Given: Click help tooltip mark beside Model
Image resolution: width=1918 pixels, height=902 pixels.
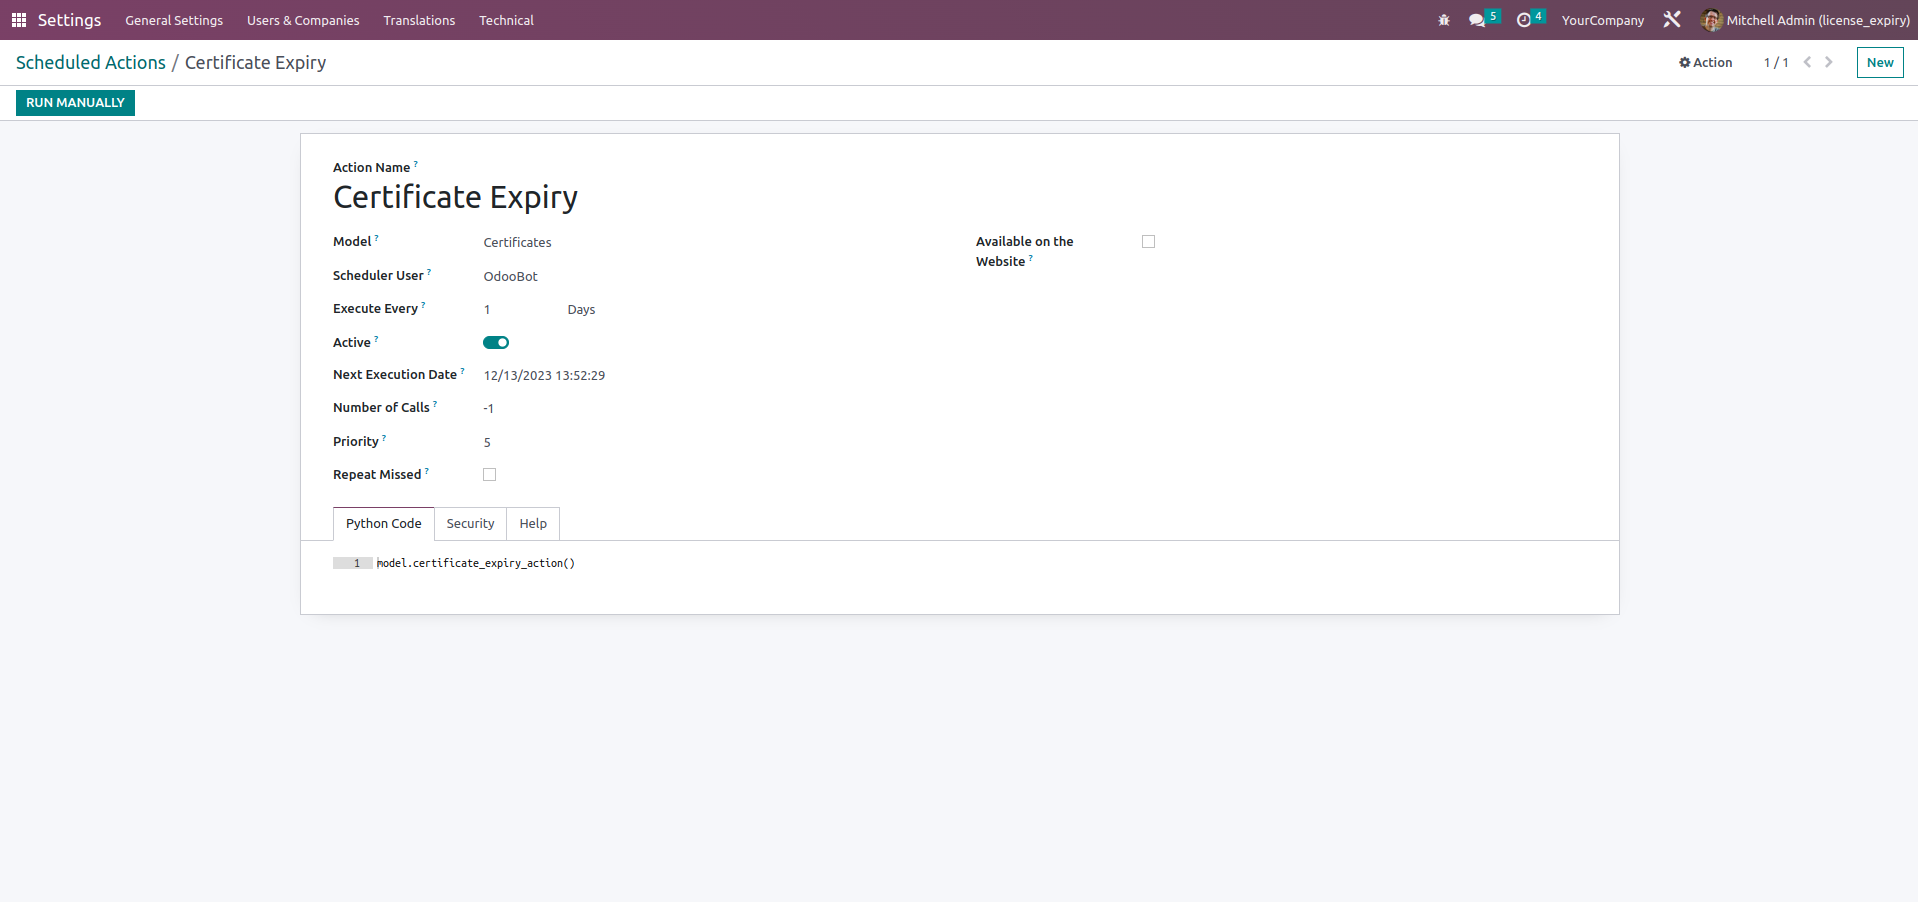Looking at the screenshot, I should point(376,238).
